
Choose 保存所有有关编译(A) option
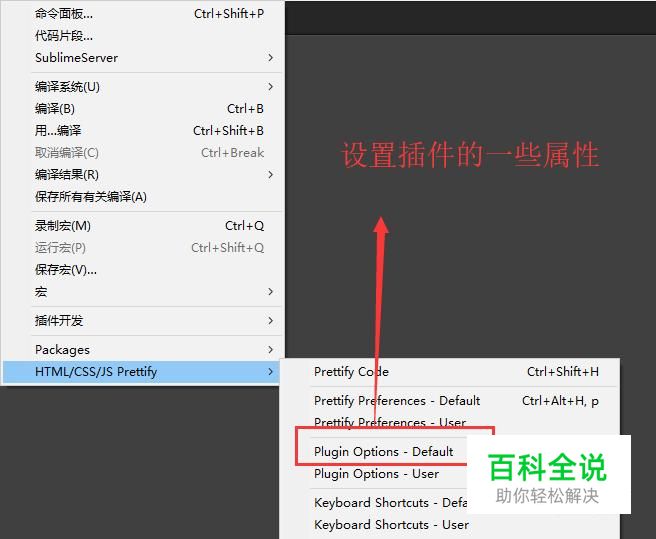(x=142, y=196)
